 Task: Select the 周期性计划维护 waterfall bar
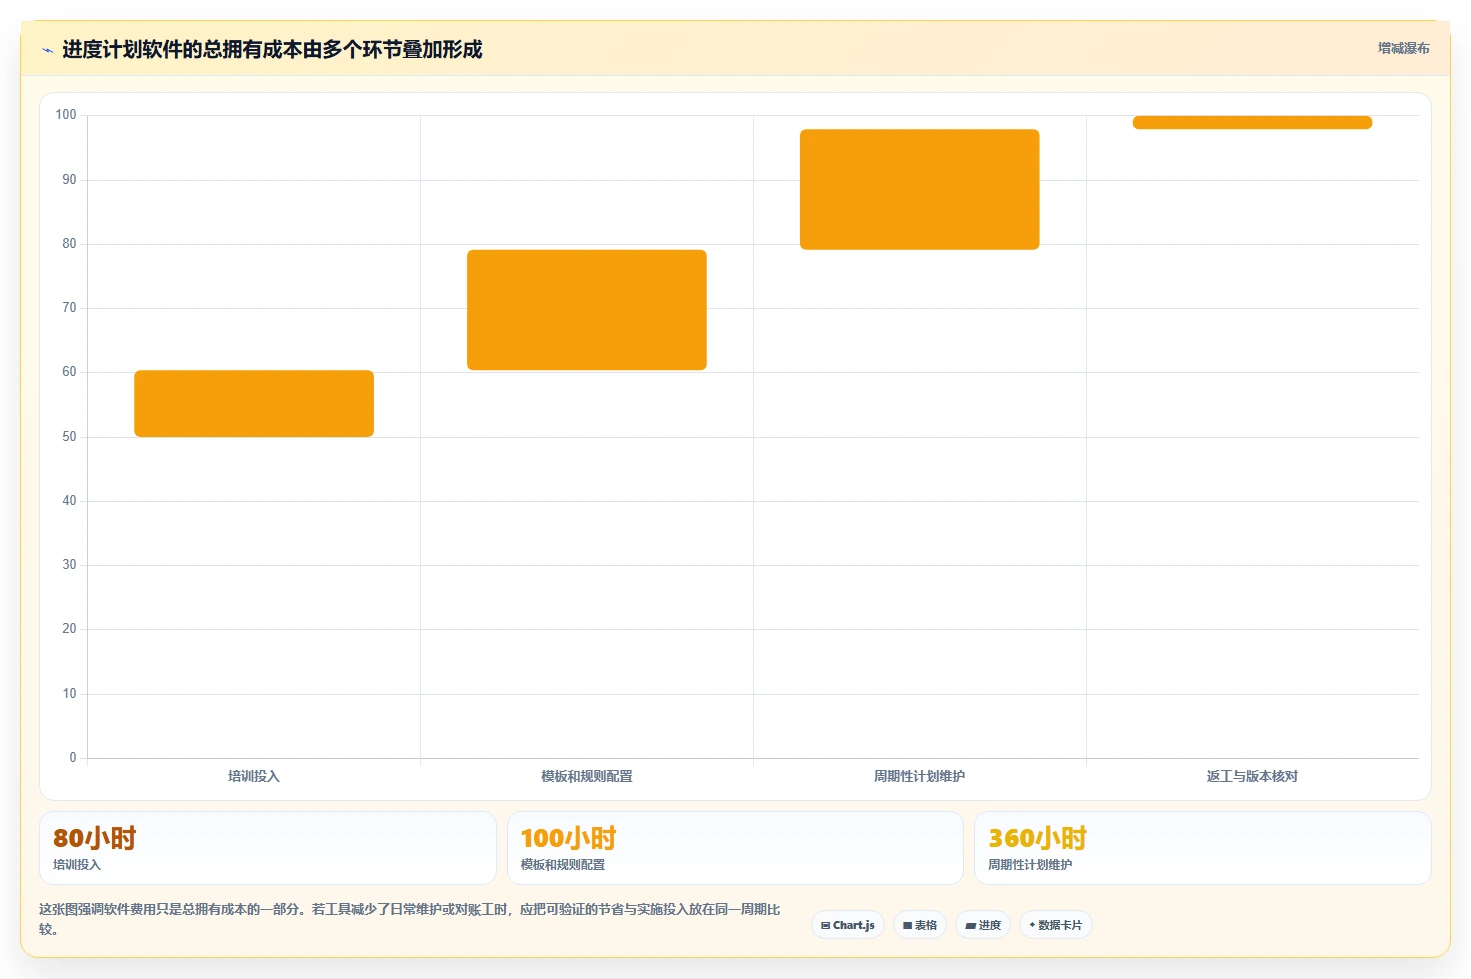920,189
